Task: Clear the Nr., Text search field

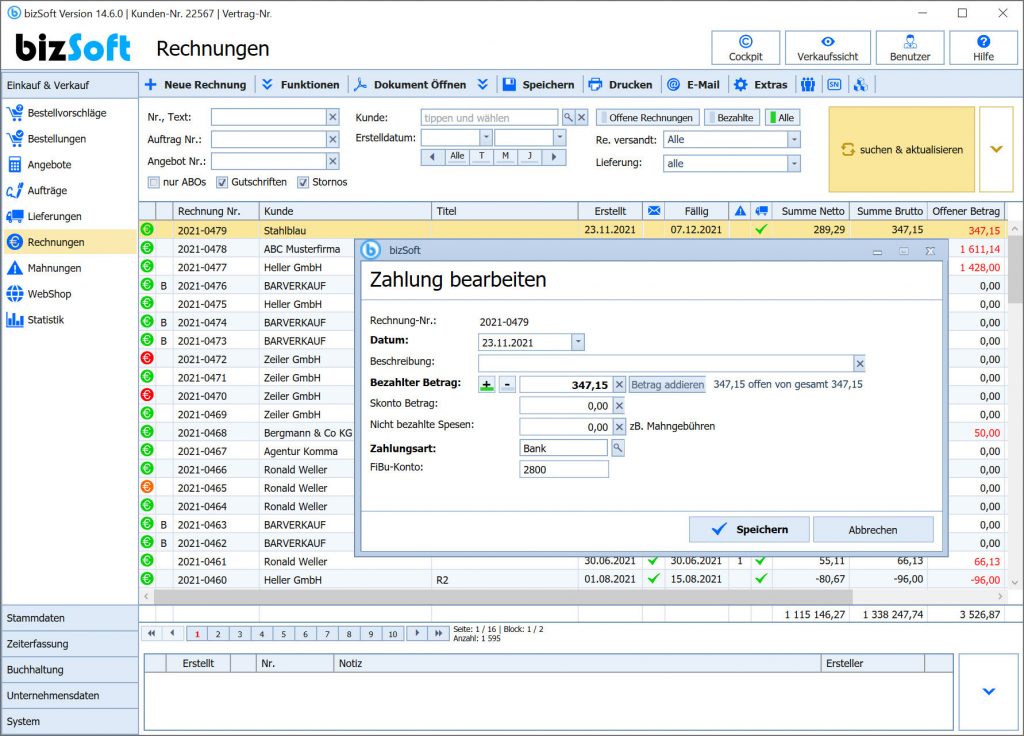Action: click(332, 118)
